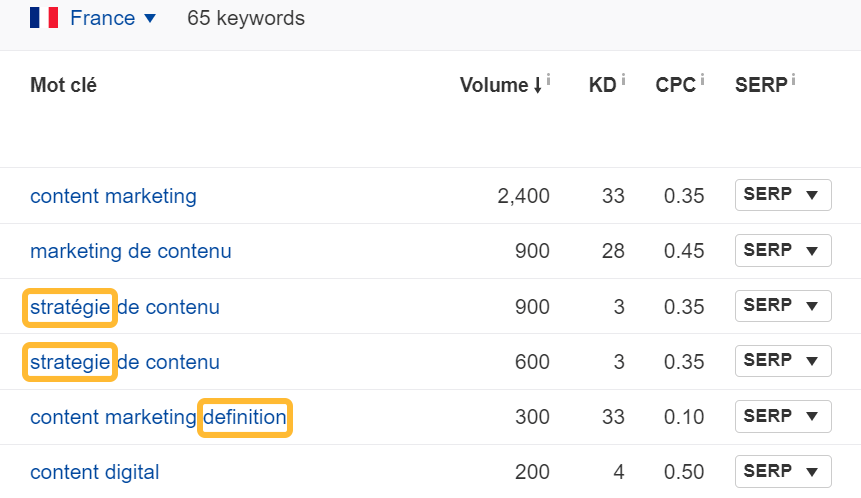861x498 pixels.
Task: Expand SERP dropdown for 'content marketing definition'
Action: pyautogui.click(x=783, y=416)
